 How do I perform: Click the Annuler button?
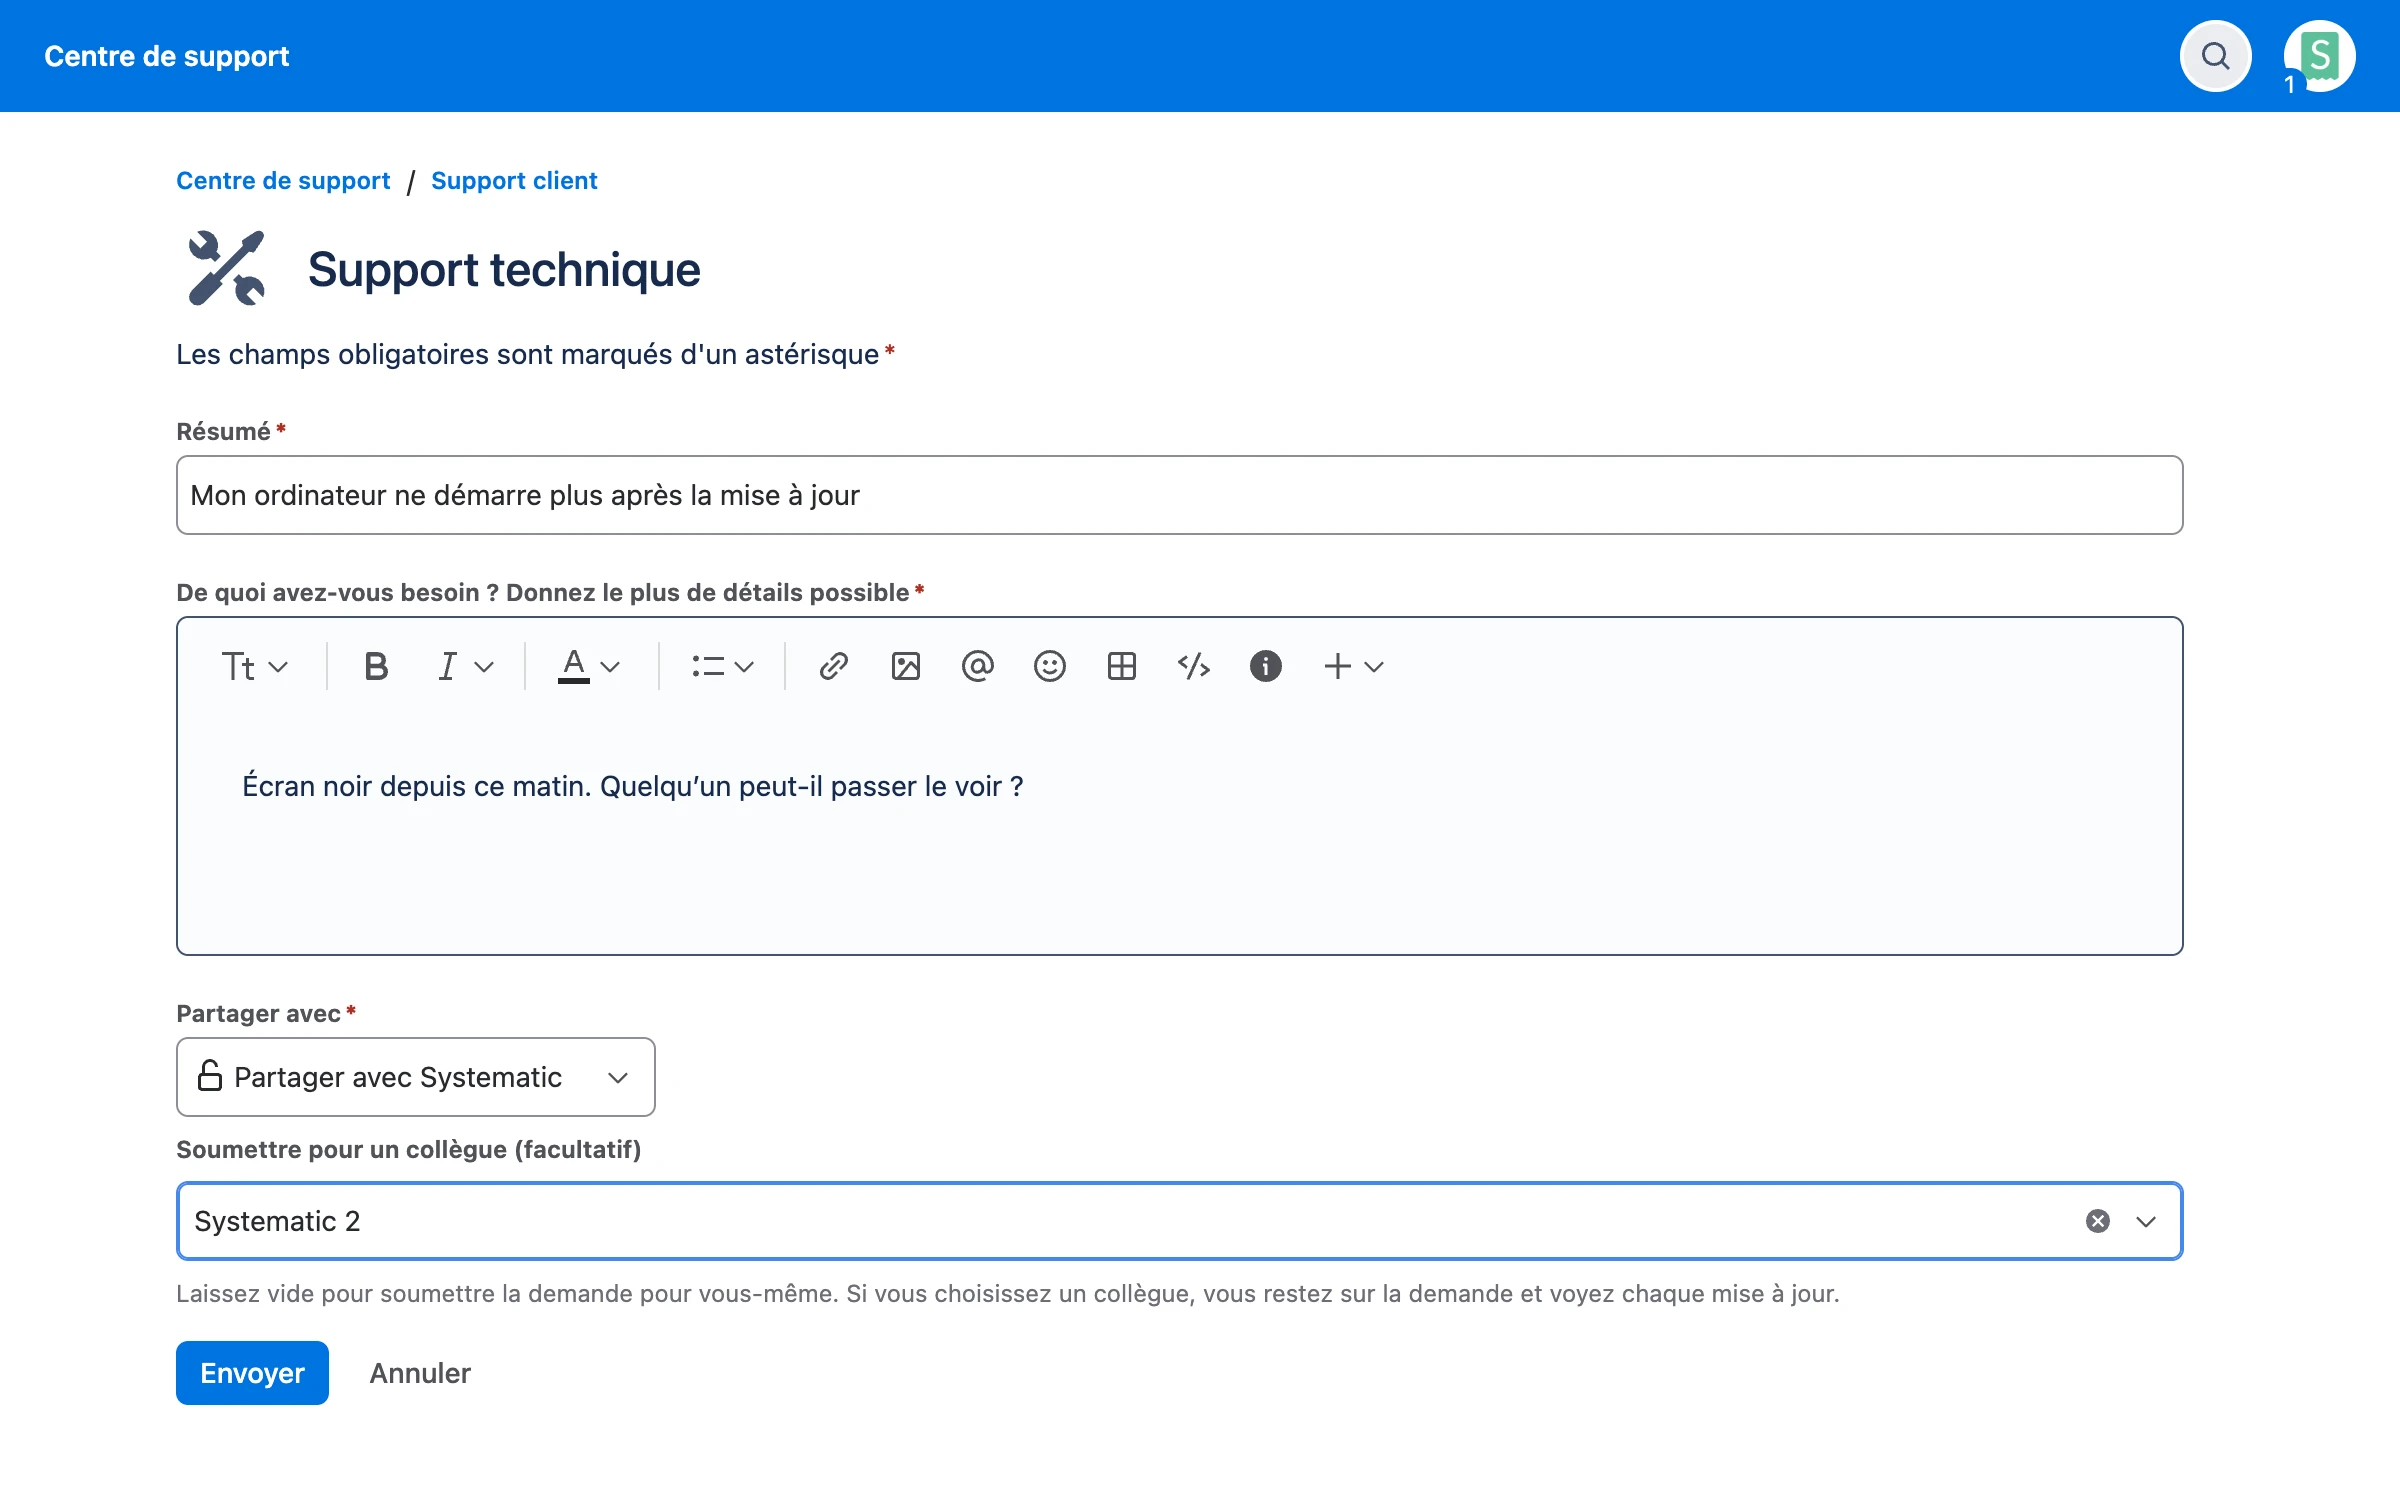point(420,1373)
